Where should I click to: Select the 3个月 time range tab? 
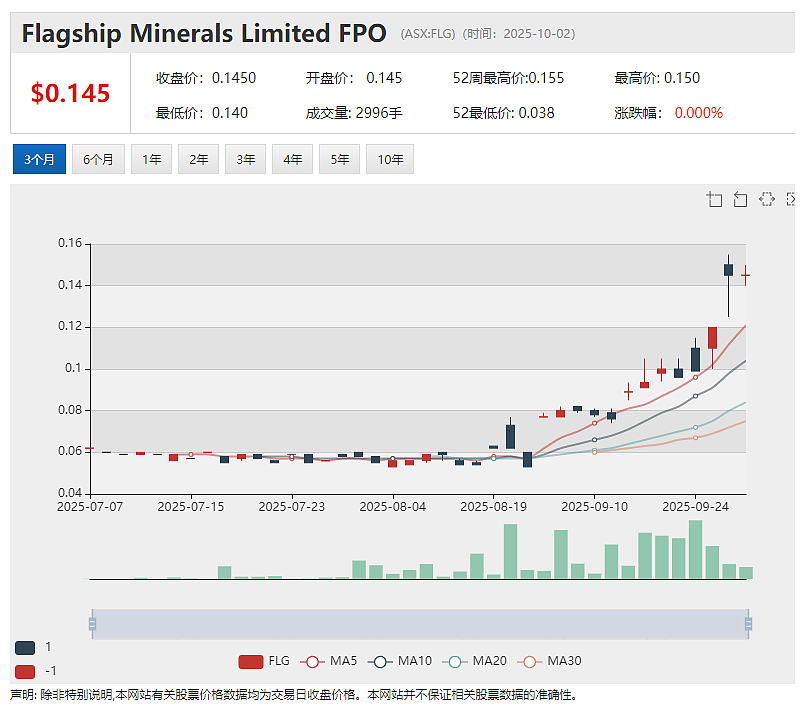coord(40,159)
